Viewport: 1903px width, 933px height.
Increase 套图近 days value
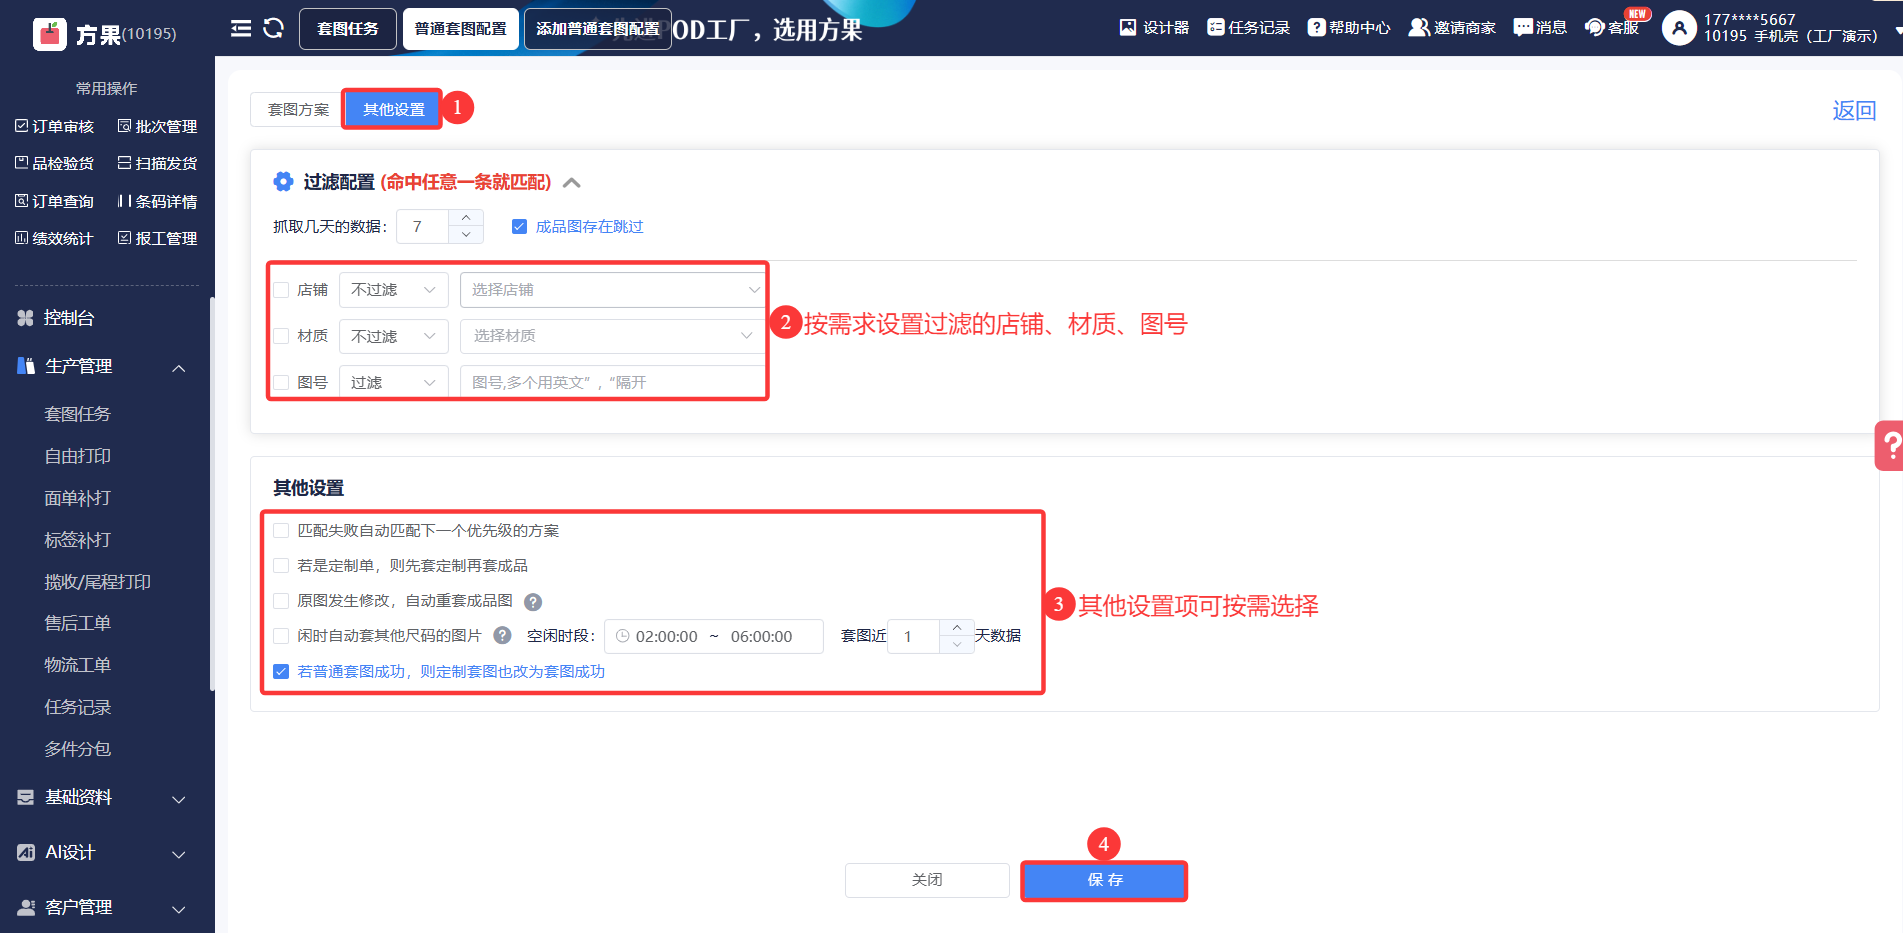click(x=957, y=627)
